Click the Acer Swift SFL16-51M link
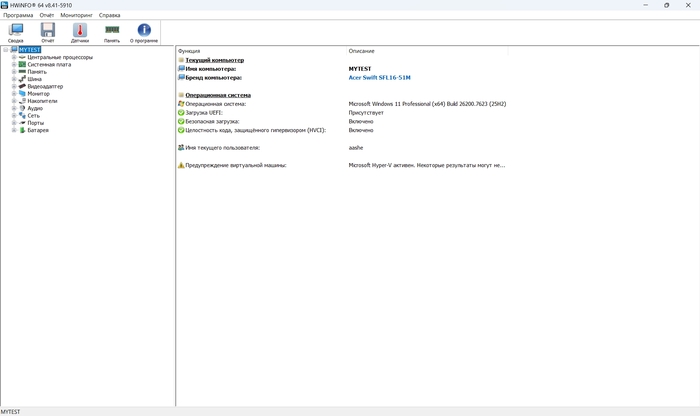 [379, 77]
